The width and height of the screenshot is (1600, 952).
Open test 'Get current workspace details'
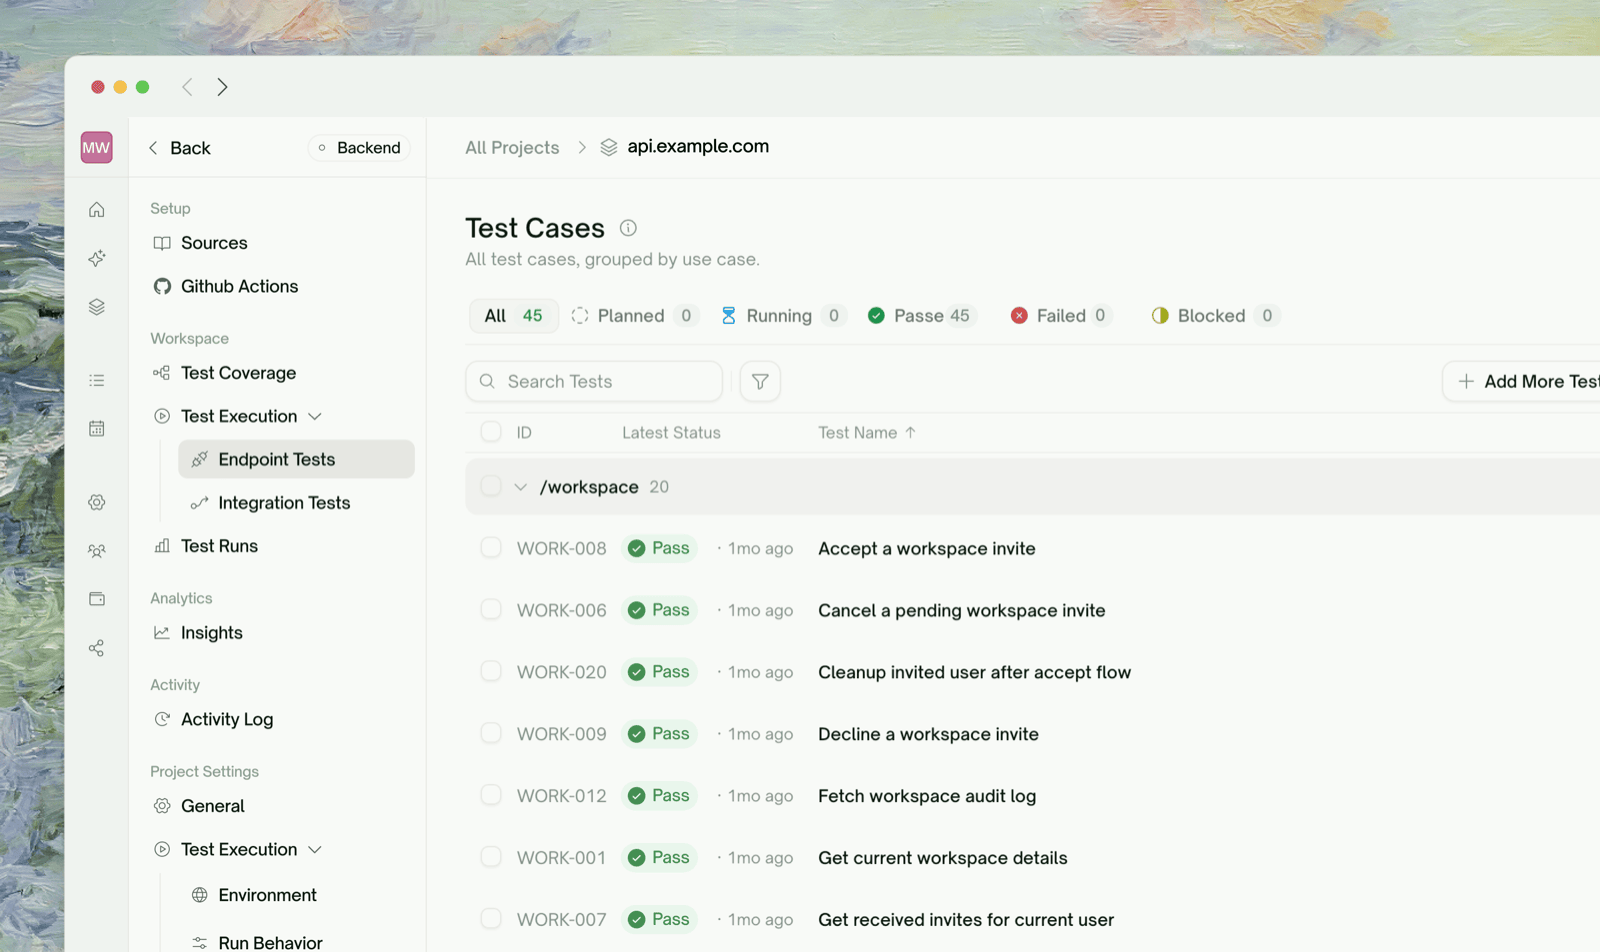coord(942,858)
